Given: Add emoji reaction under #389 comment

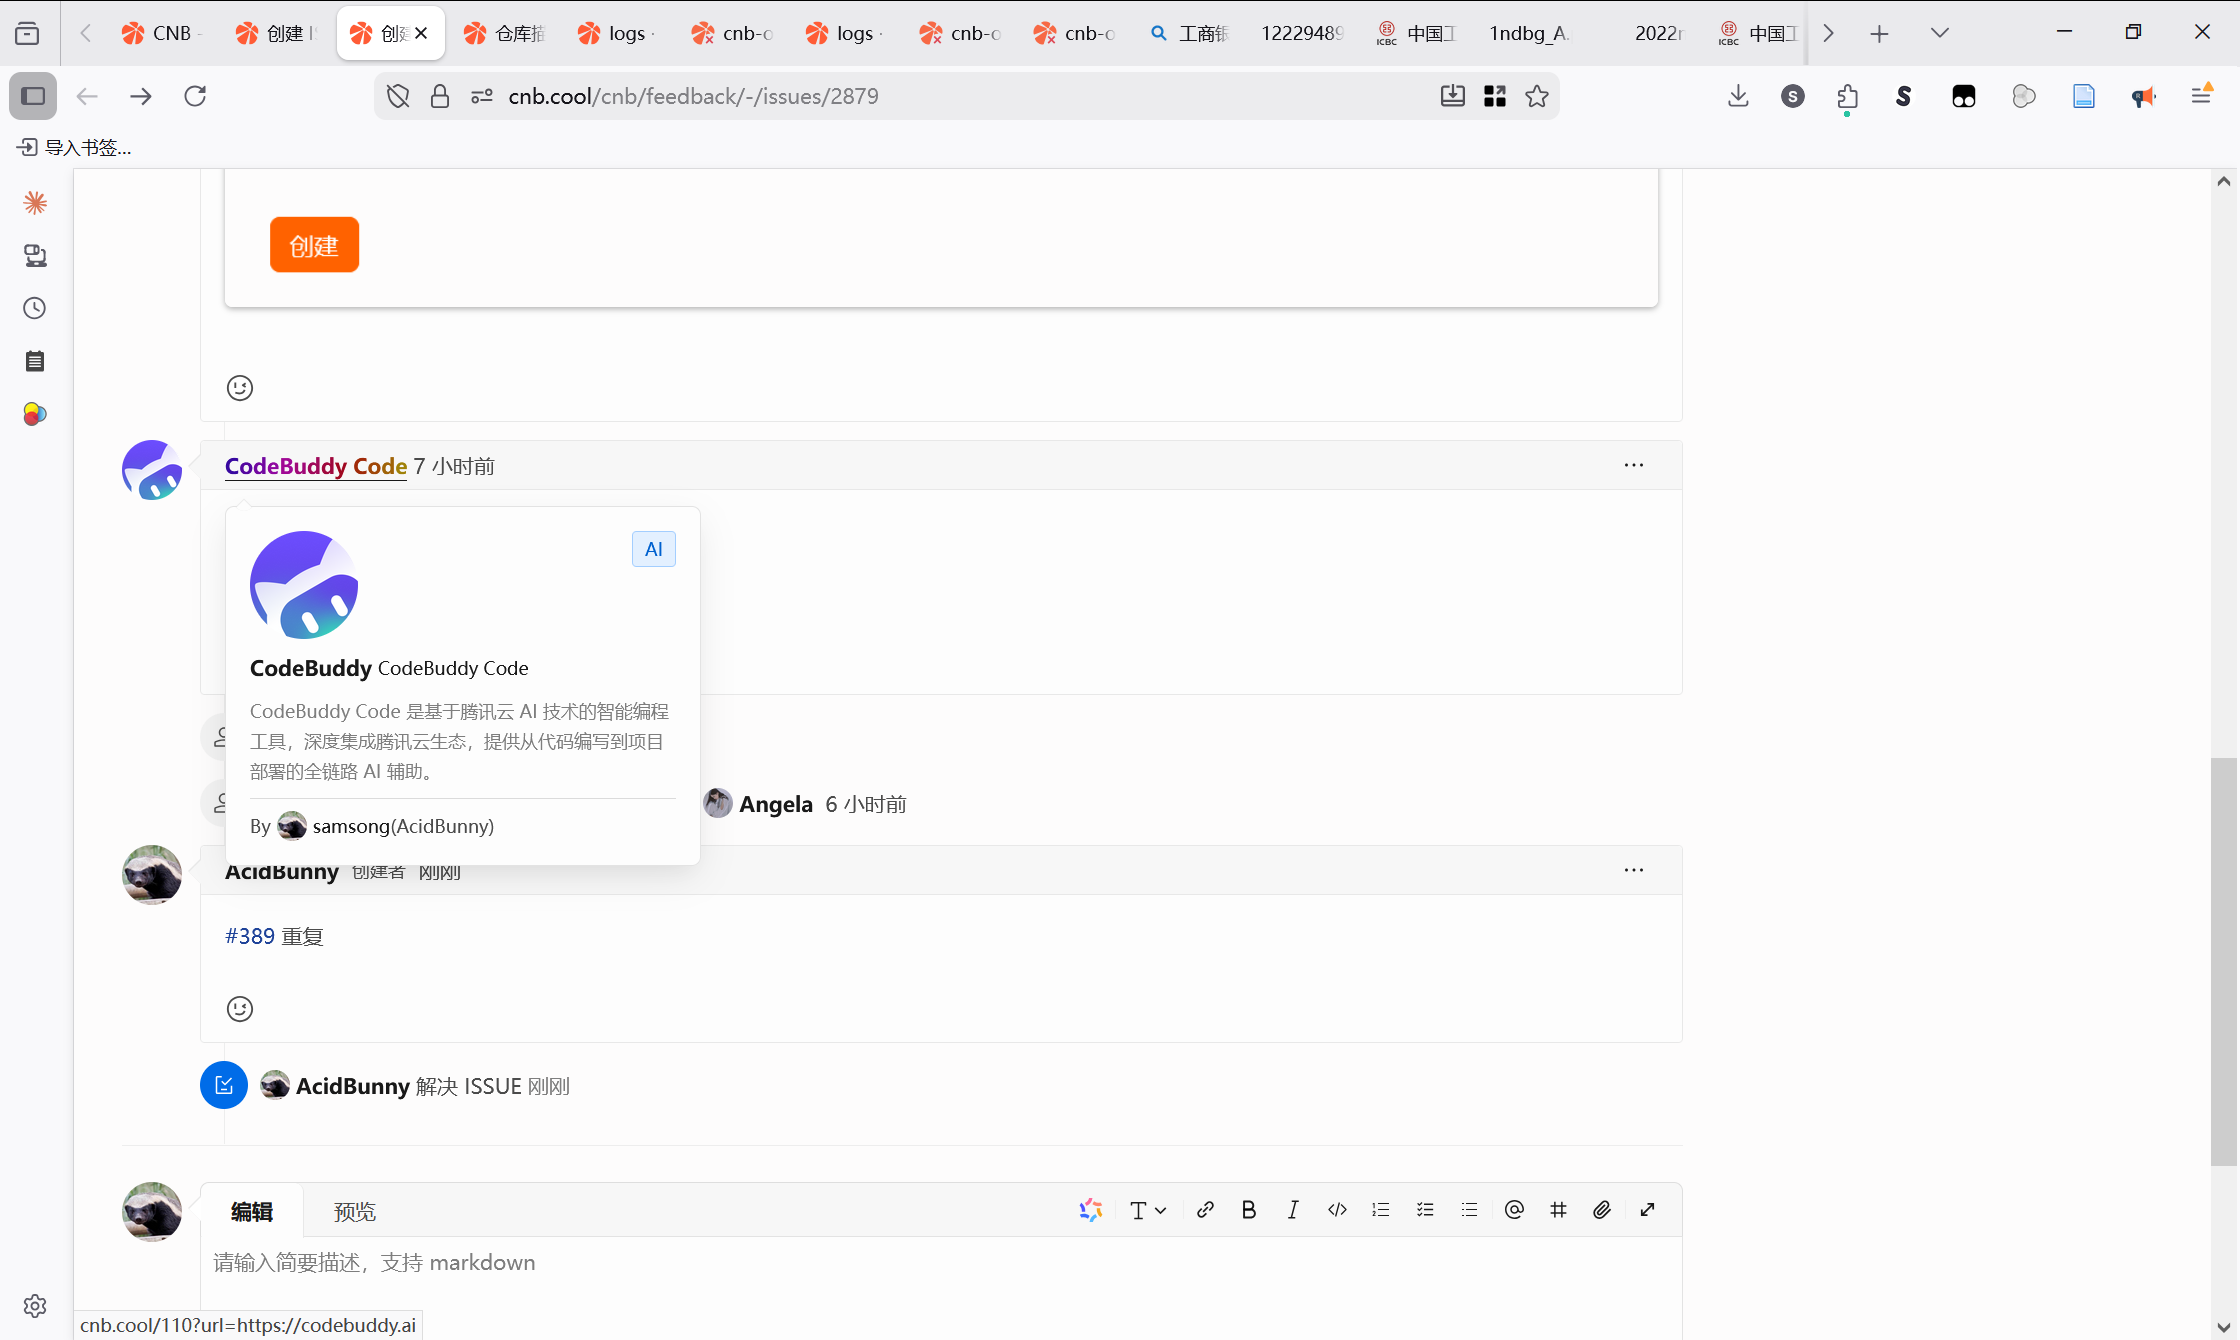Looking at the screenshot, I should 240,1009.
